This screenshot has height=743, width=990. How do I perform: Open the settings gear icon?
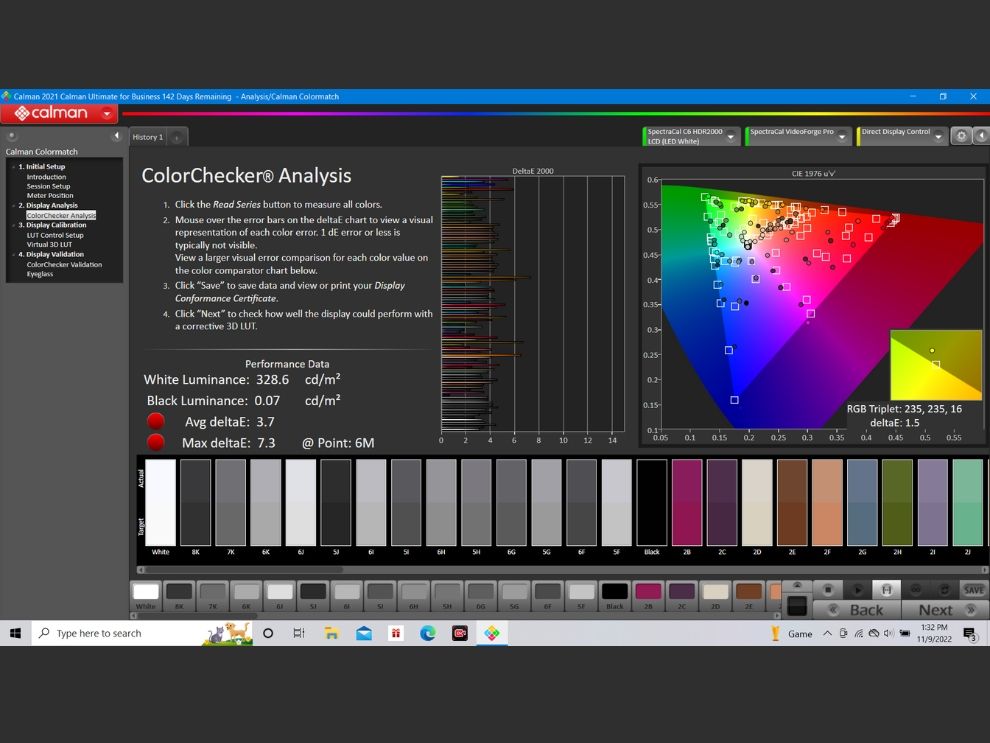pyautogui.click(x=961, y=136)
